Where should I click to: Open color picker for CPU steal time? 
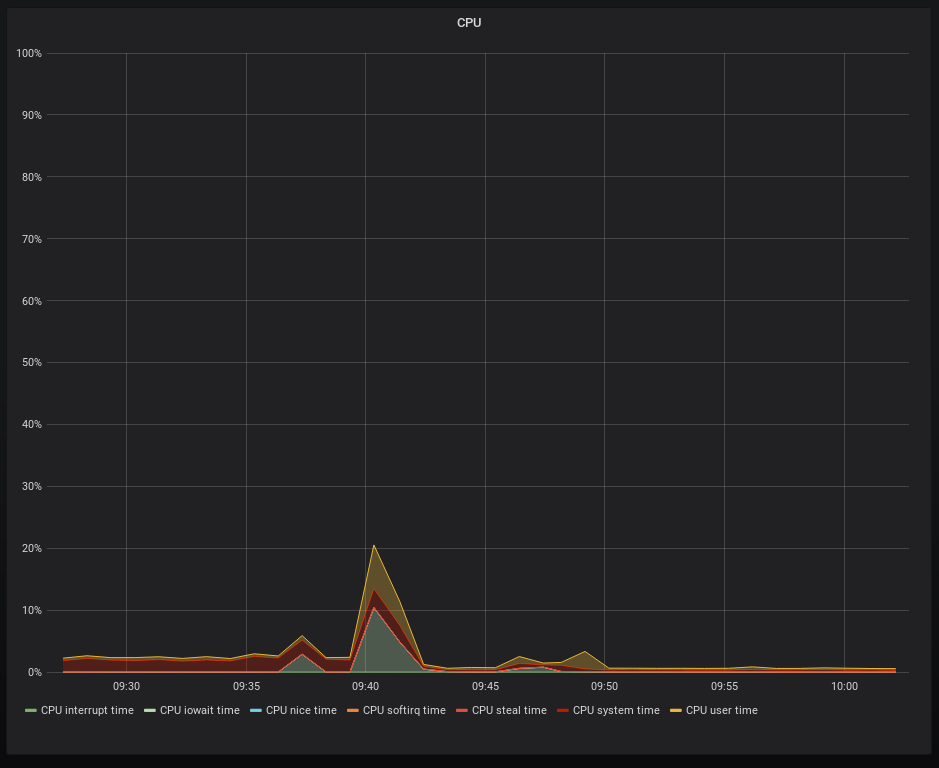(x=462, y=710)
